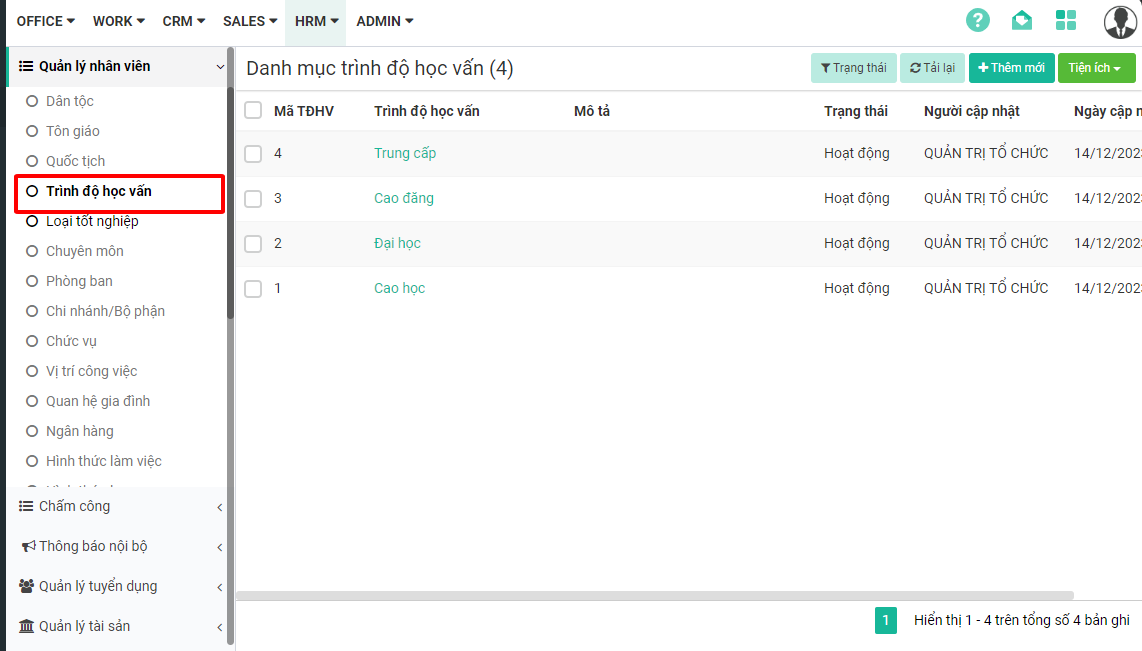Click the horizontal scrollbar under the table
Viewport: 1142px width, 651px height.
point(654,595)
